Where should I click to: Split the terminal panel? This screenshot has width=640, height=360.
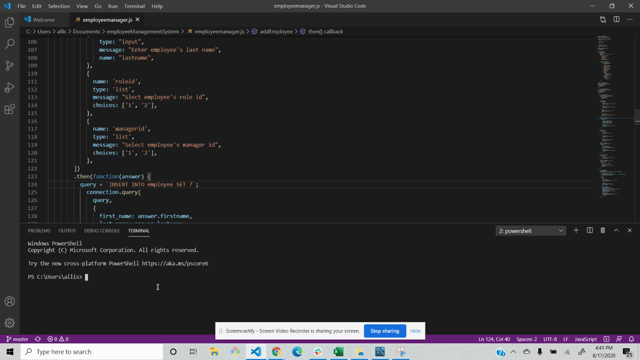coord(589,231)
